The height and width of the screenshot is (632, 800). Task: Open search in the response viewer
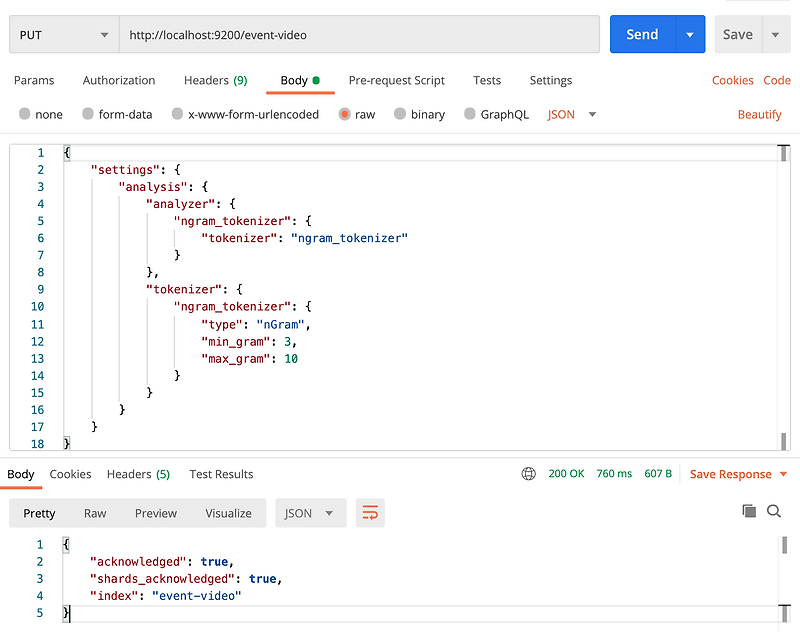pos(774,511)
